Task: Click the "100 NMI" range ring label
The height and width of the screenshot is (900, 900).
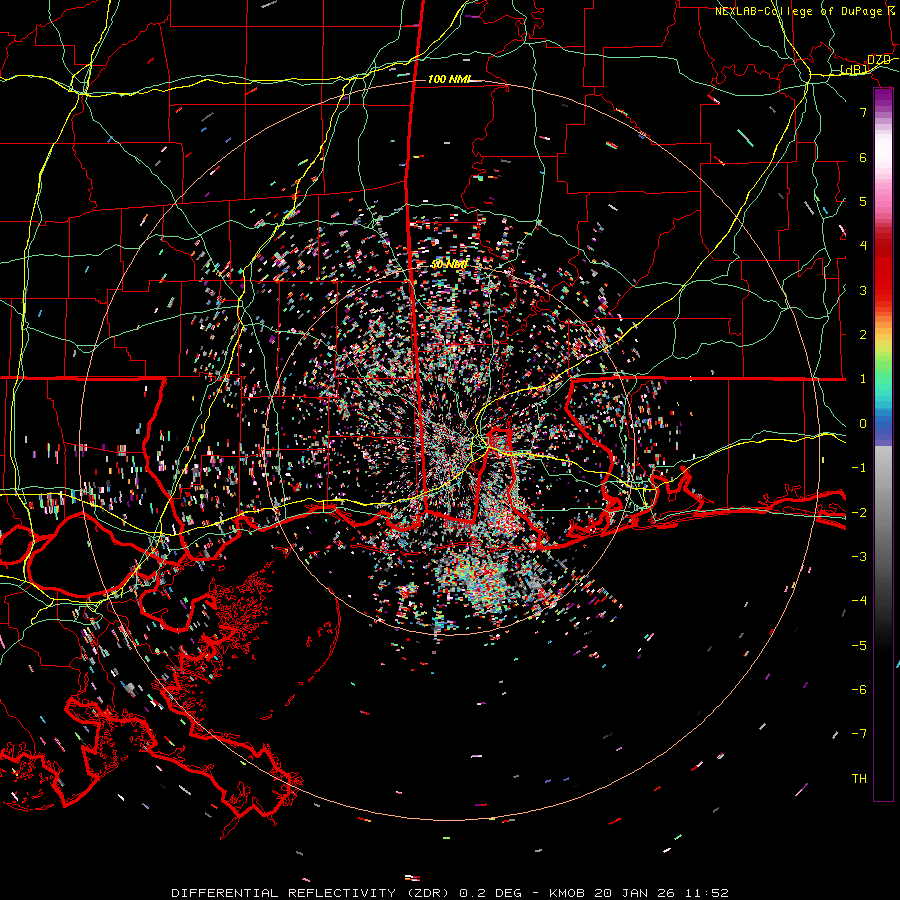Action: click(x=449, y=79)
